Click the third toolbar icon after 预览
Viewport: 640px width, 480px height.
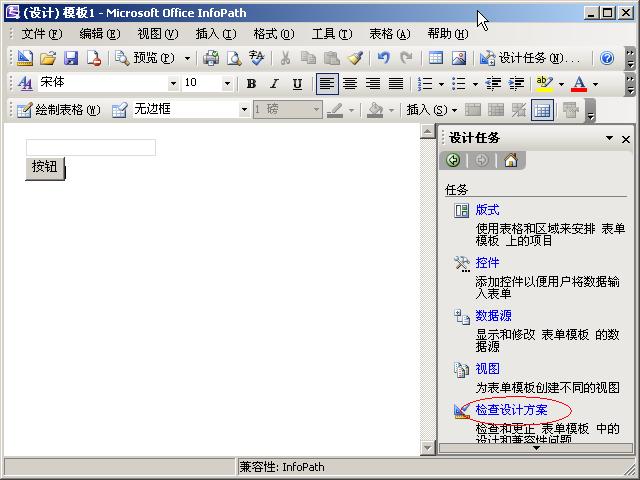tap(257, 58)
